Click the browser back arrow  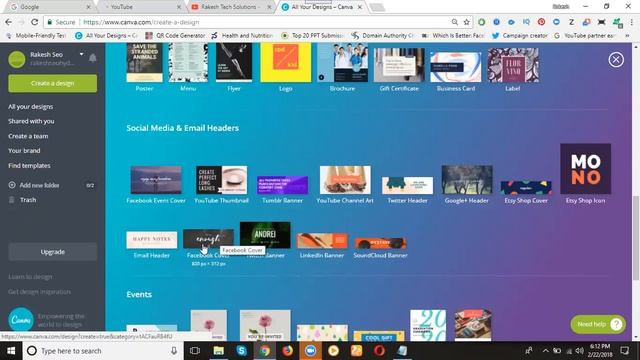9,22
